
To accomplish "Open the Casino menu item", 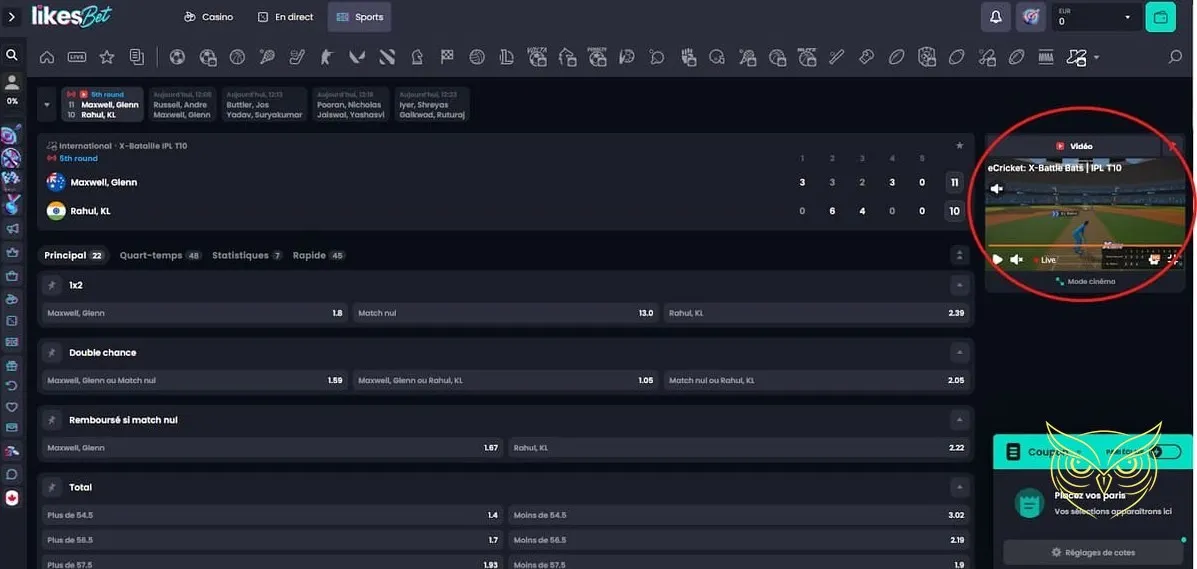I will click(209, 17).
